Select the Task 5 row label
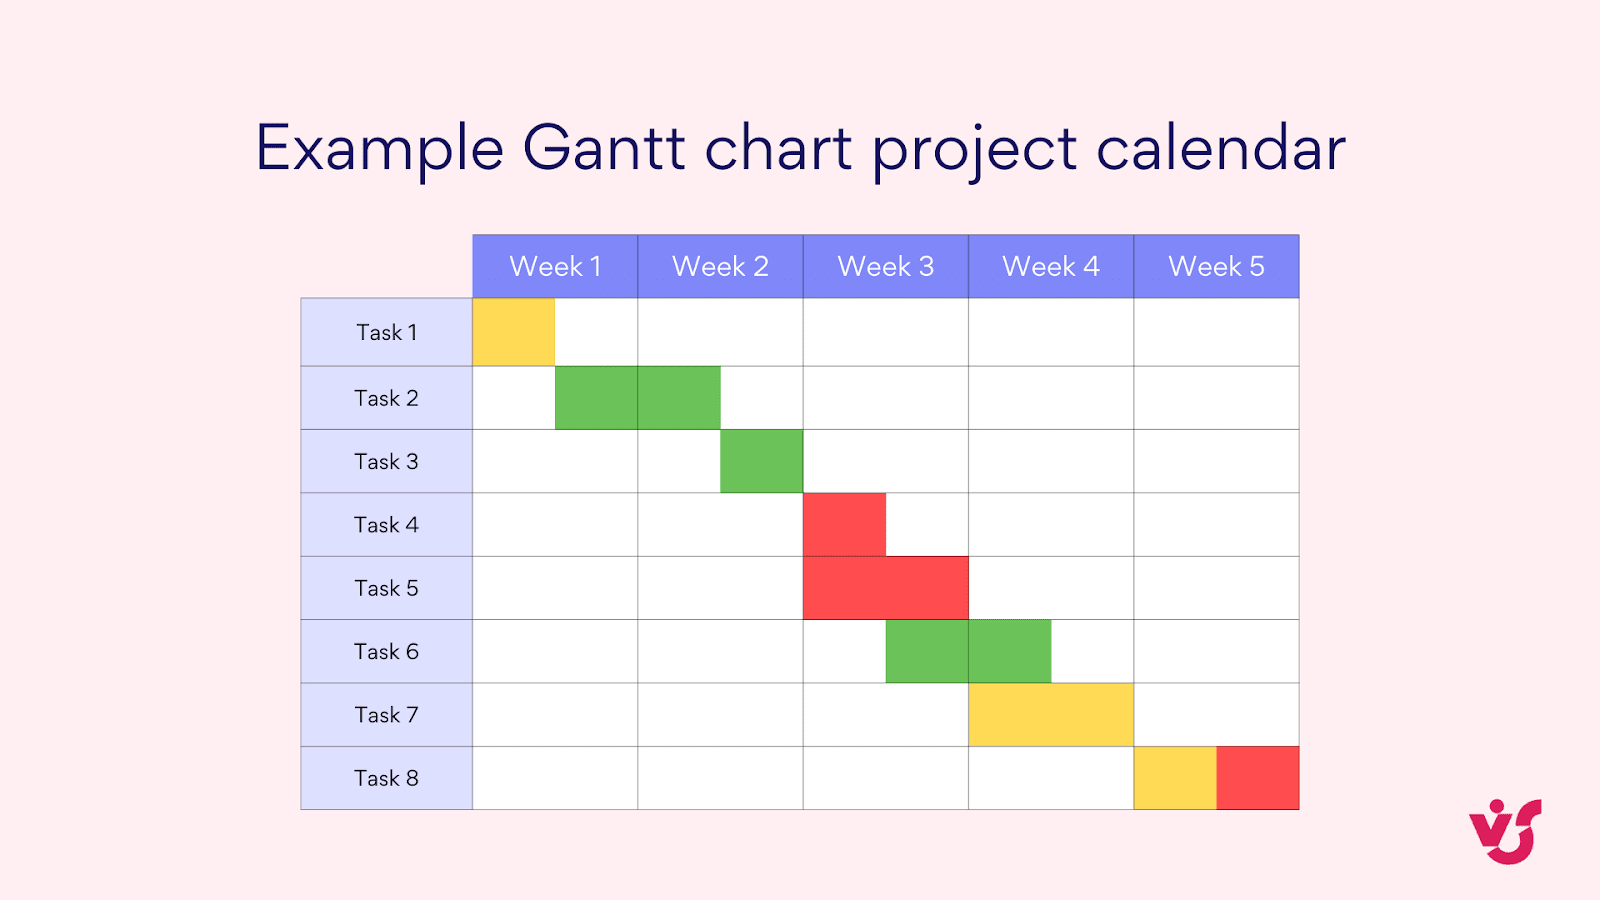The width and height of the screenshot is (1600, 900). point(387,588)
